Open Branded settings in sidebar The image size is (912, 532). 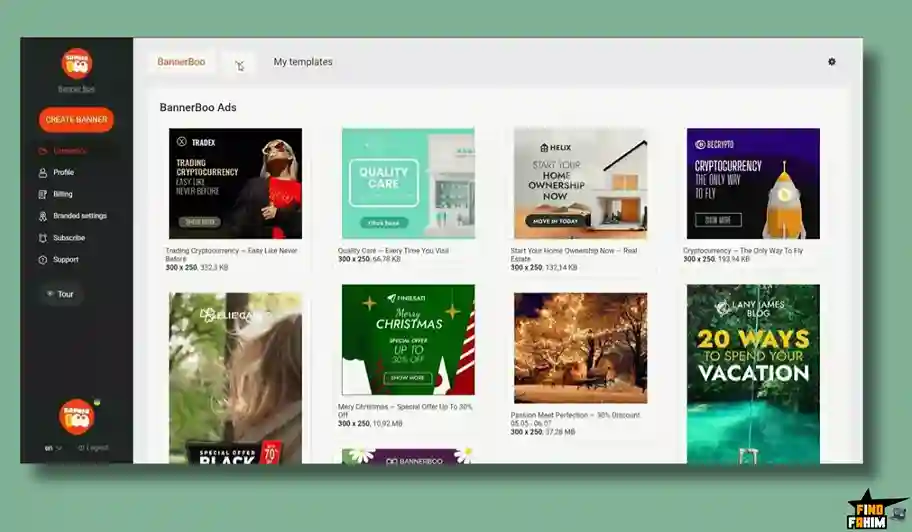(80, 216)
